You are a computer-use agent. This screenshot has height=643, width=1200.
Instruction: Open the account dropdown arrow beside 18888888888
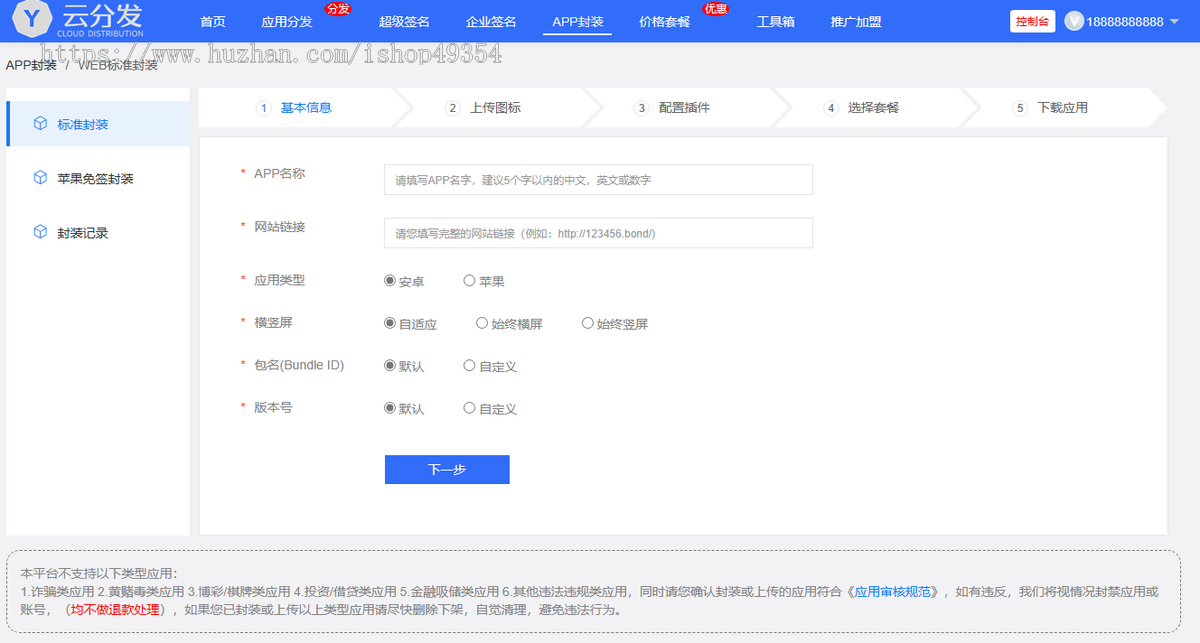[x=1174, y=22]
